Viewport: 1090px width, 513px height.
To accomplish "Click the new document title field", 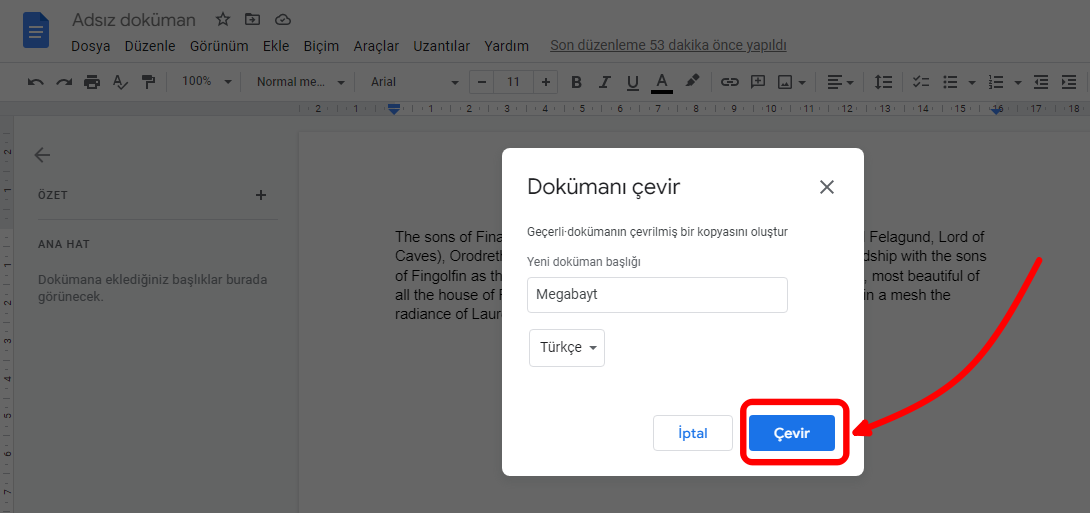I will point(657,295).
